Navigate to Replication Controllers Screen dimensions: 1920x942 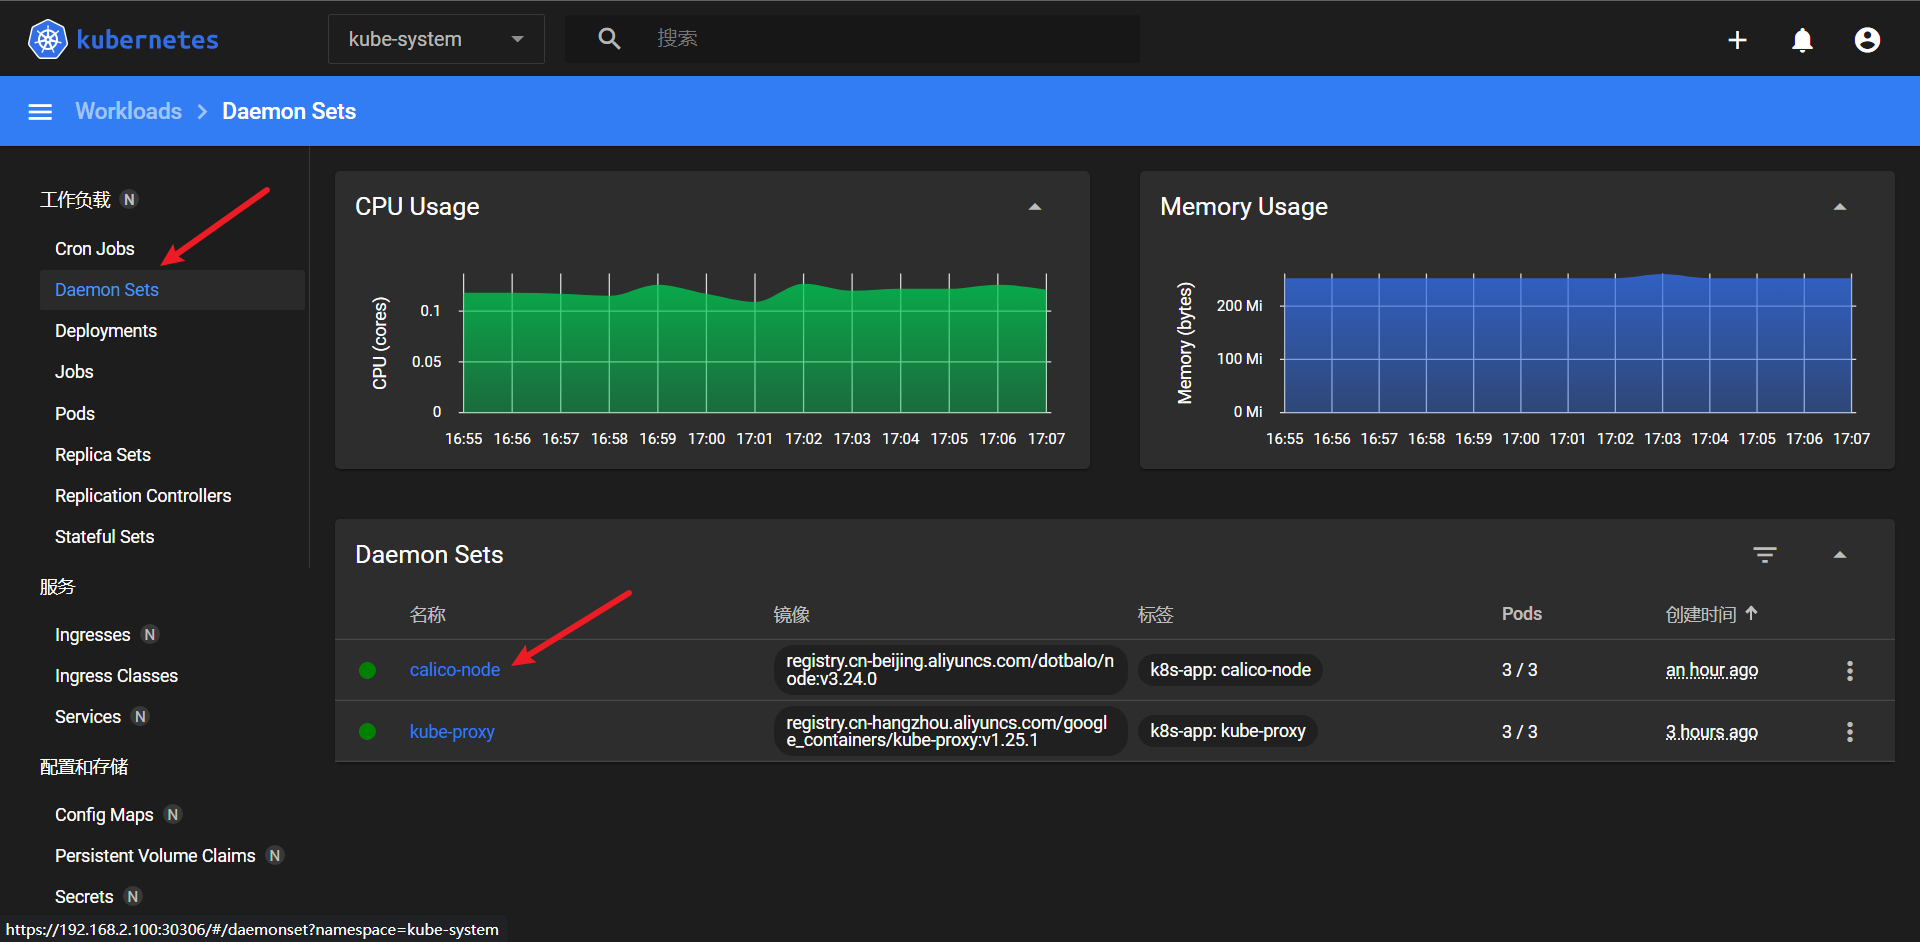(x=143, y=496)
